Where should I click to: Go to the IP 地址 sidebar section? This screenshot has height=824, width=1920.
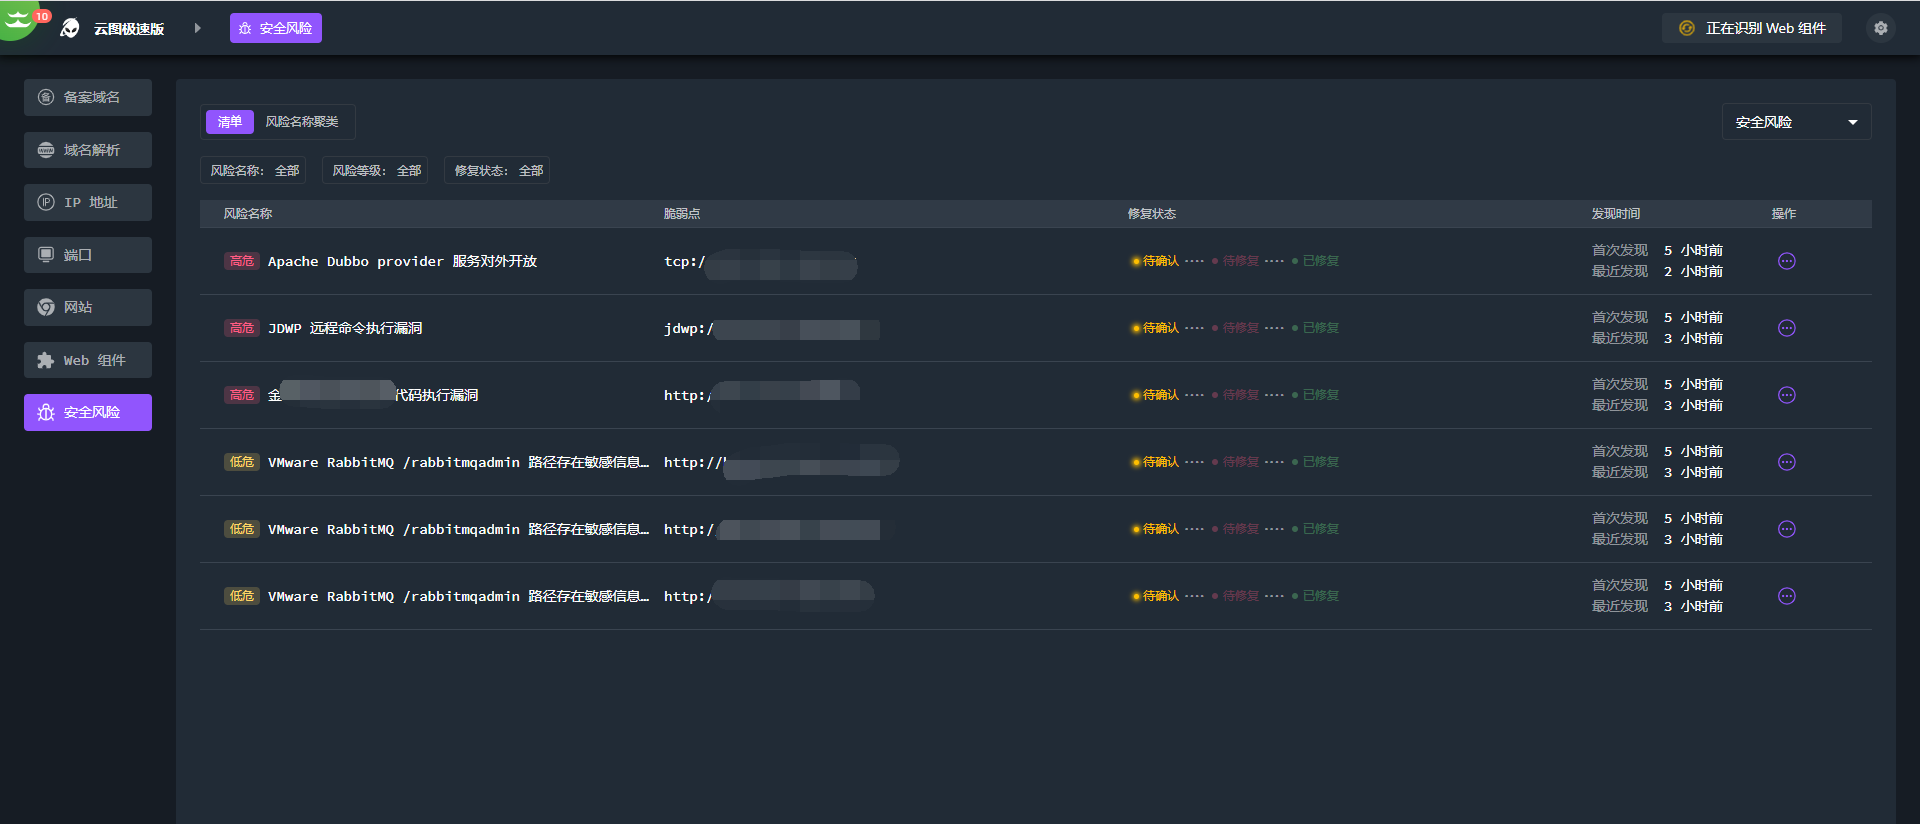tap(88, 202)
